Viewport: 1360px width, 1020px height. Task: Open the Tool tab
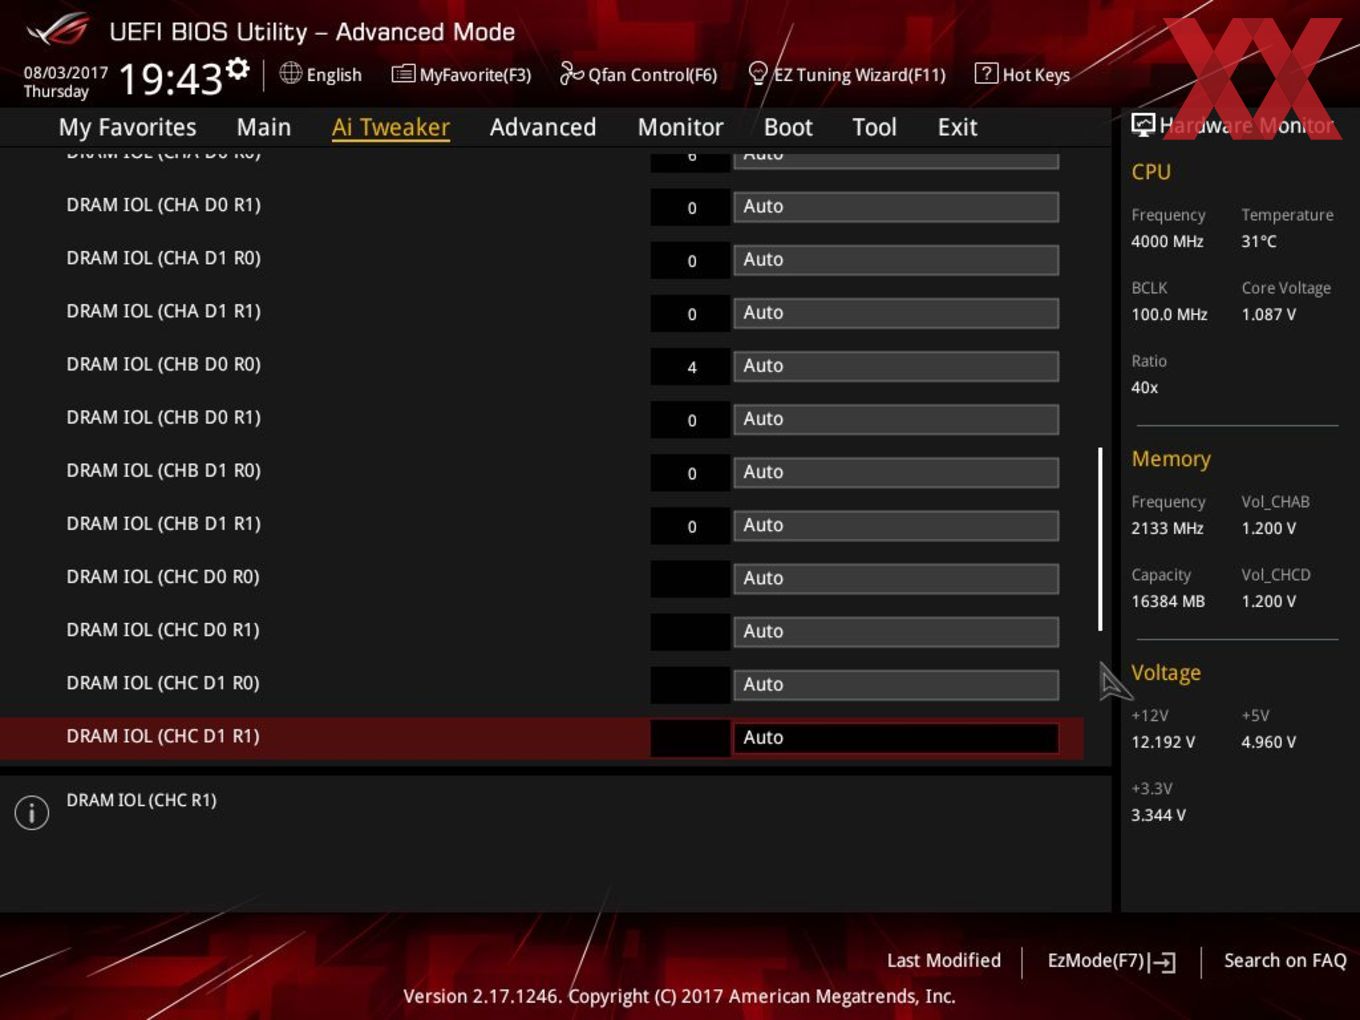874,127
